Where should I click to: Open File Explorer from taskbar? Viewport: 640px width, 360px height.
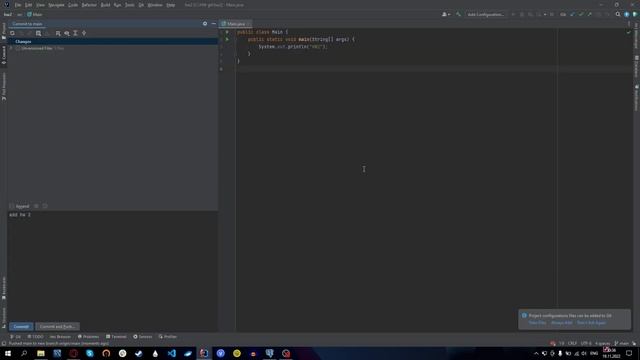click(41, 353)
